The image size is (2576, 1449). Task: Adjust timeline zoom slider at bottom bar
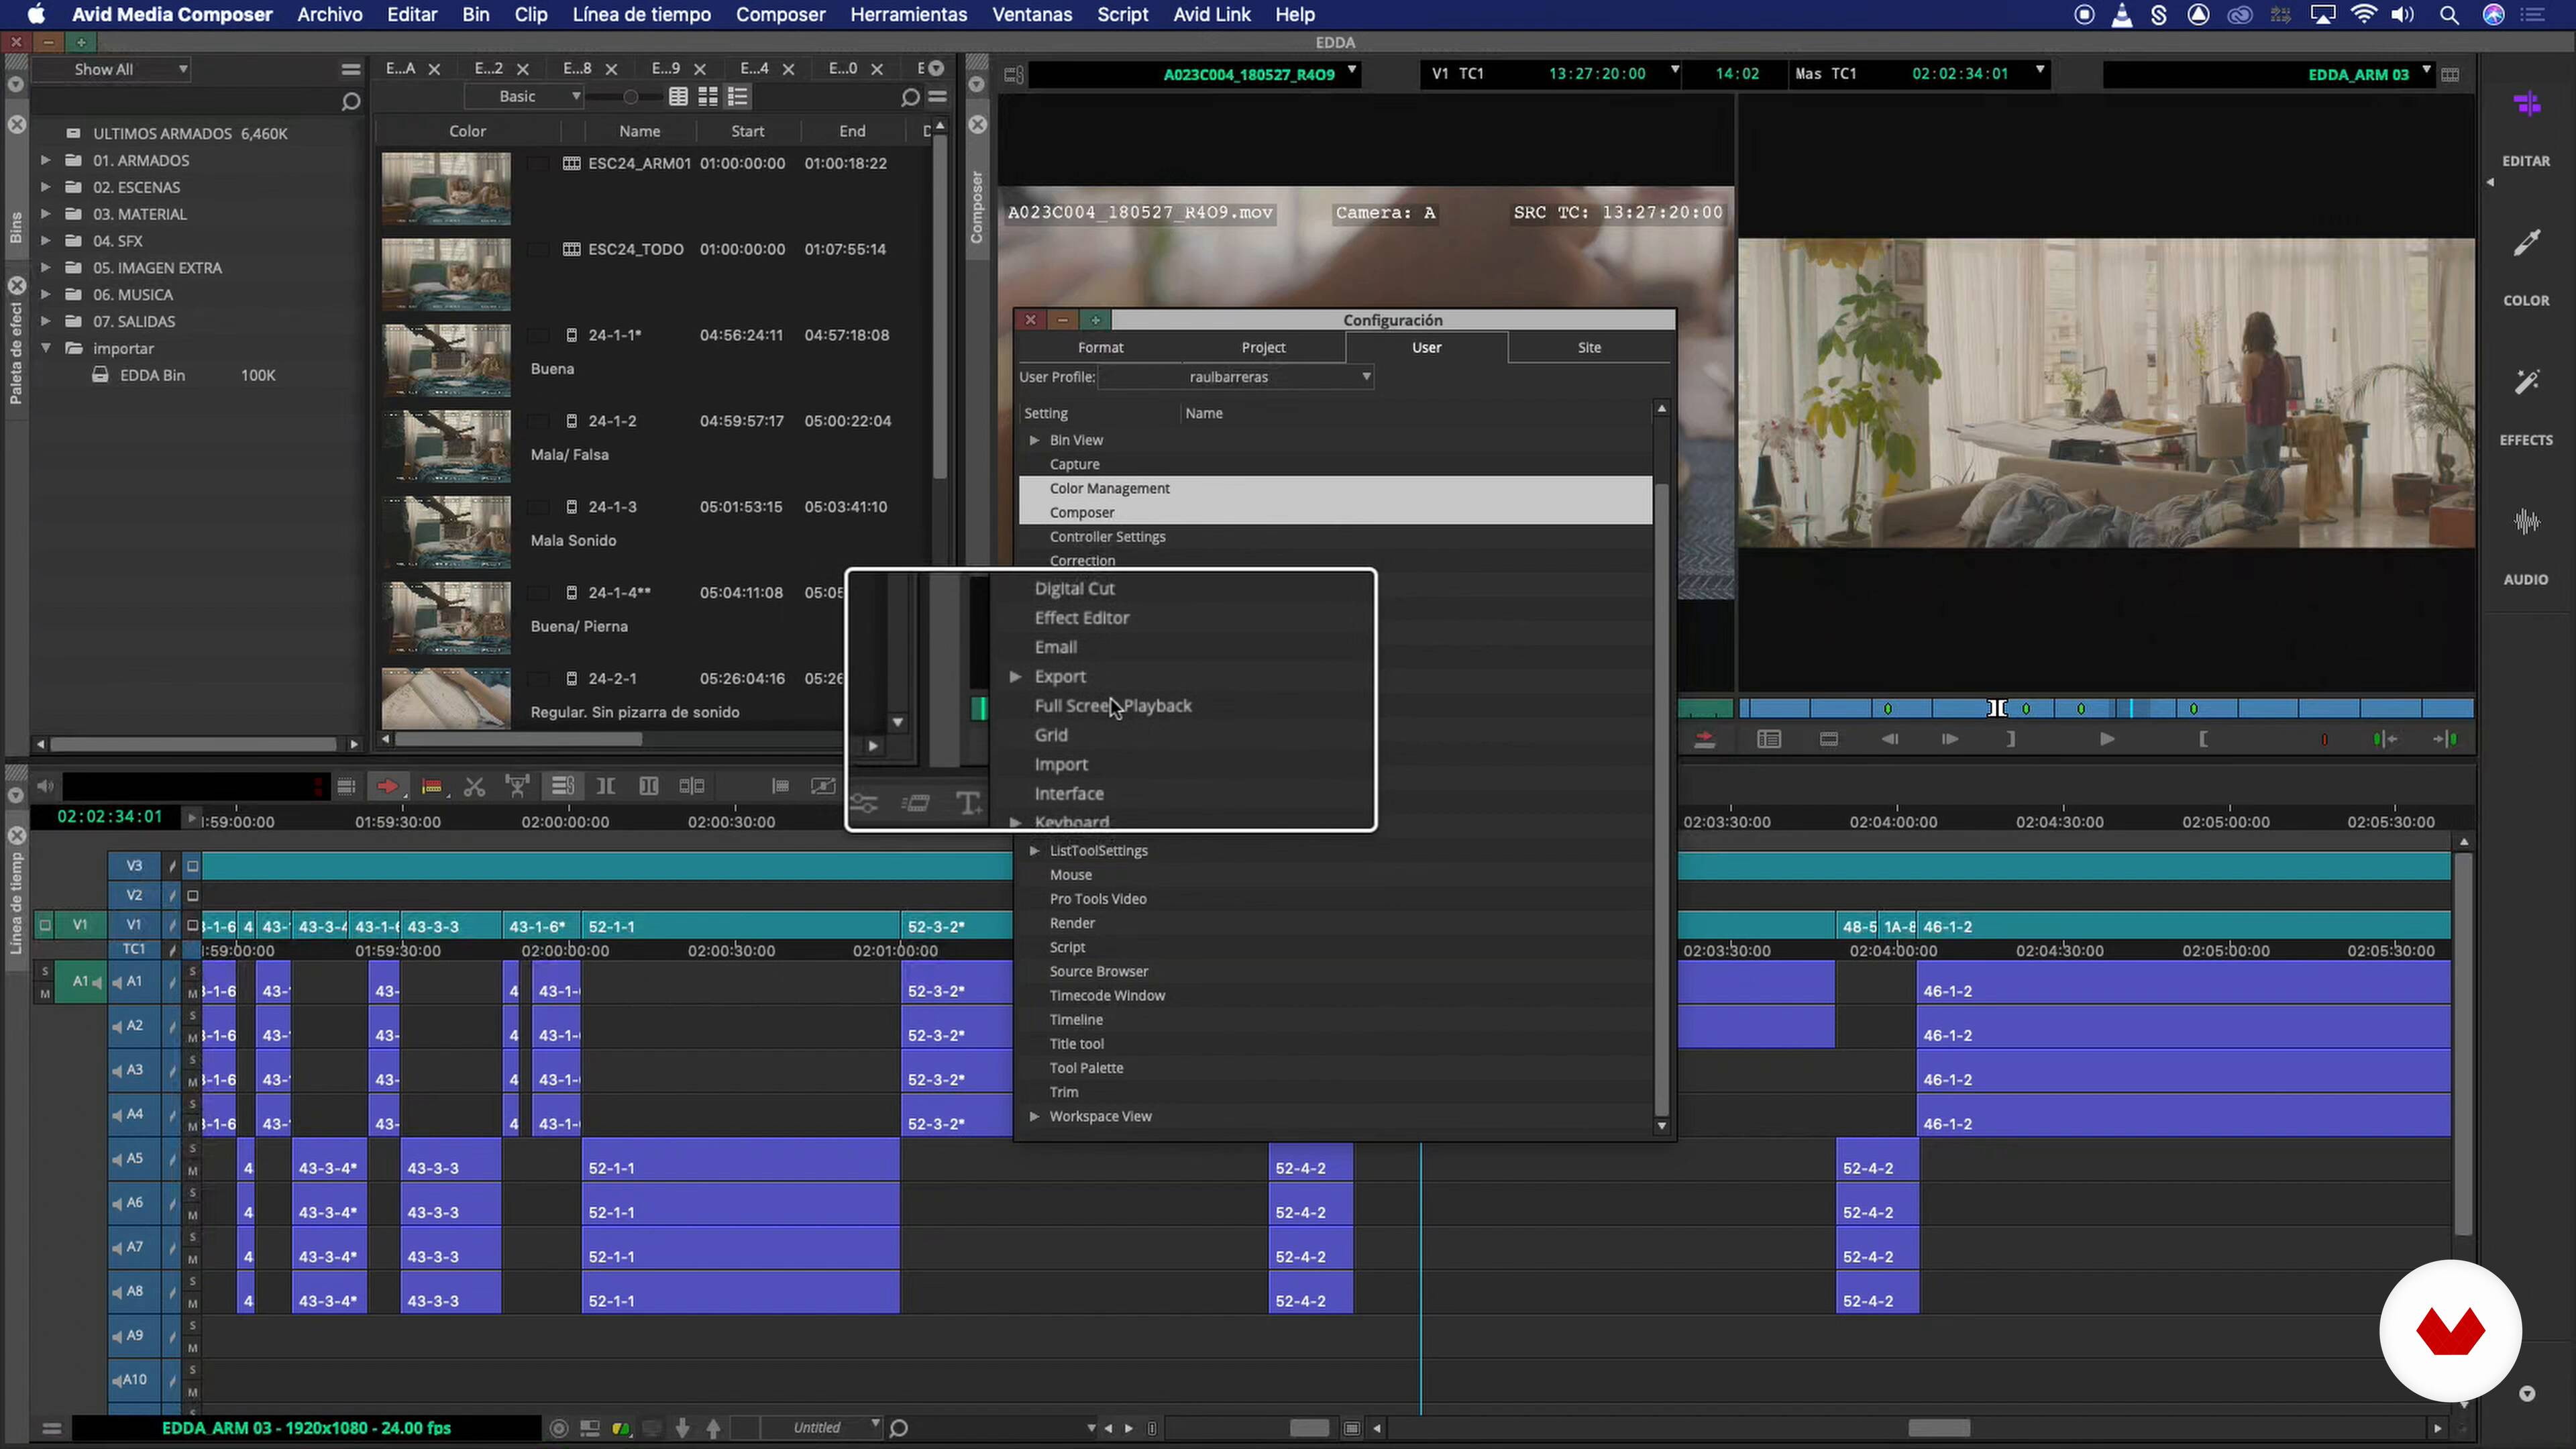click(x=1309, y=1428)
